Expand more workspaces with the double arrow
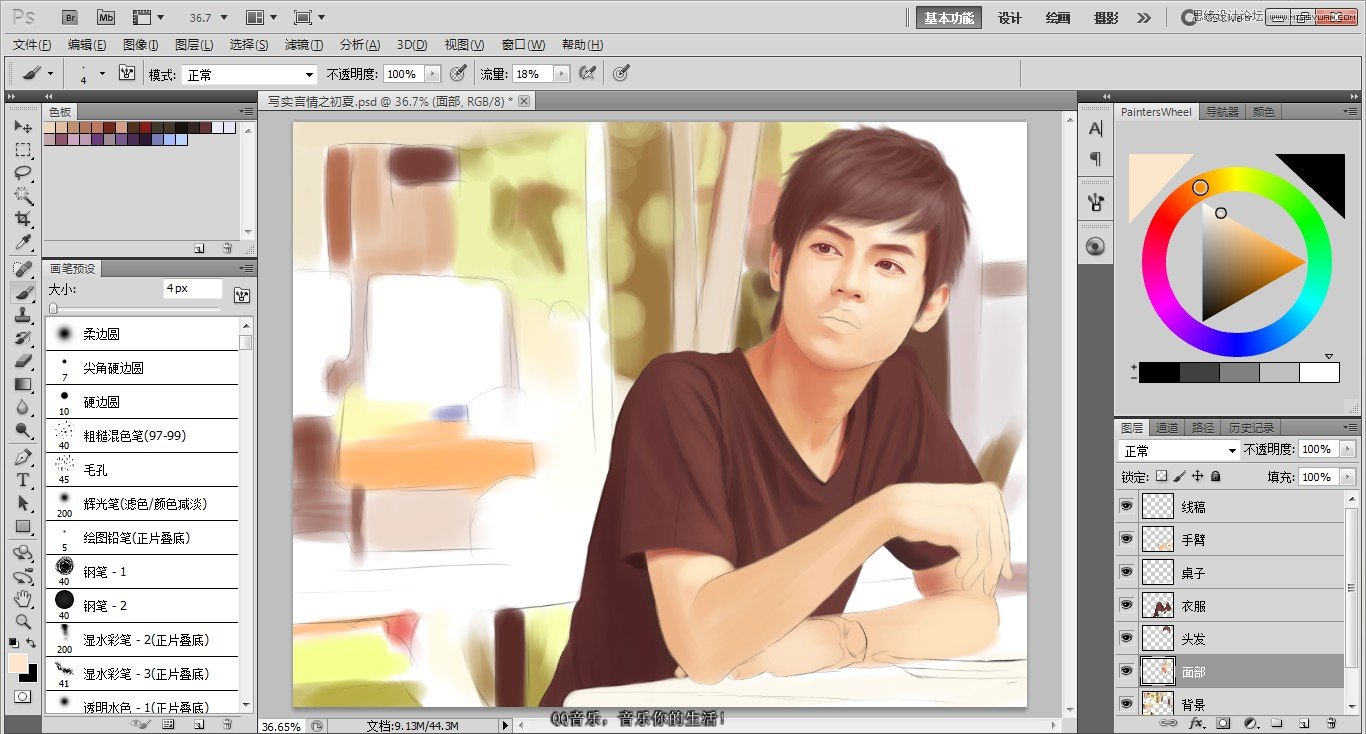The height and width of the screenshot is (734, 1366). (x=1144, y=17)
